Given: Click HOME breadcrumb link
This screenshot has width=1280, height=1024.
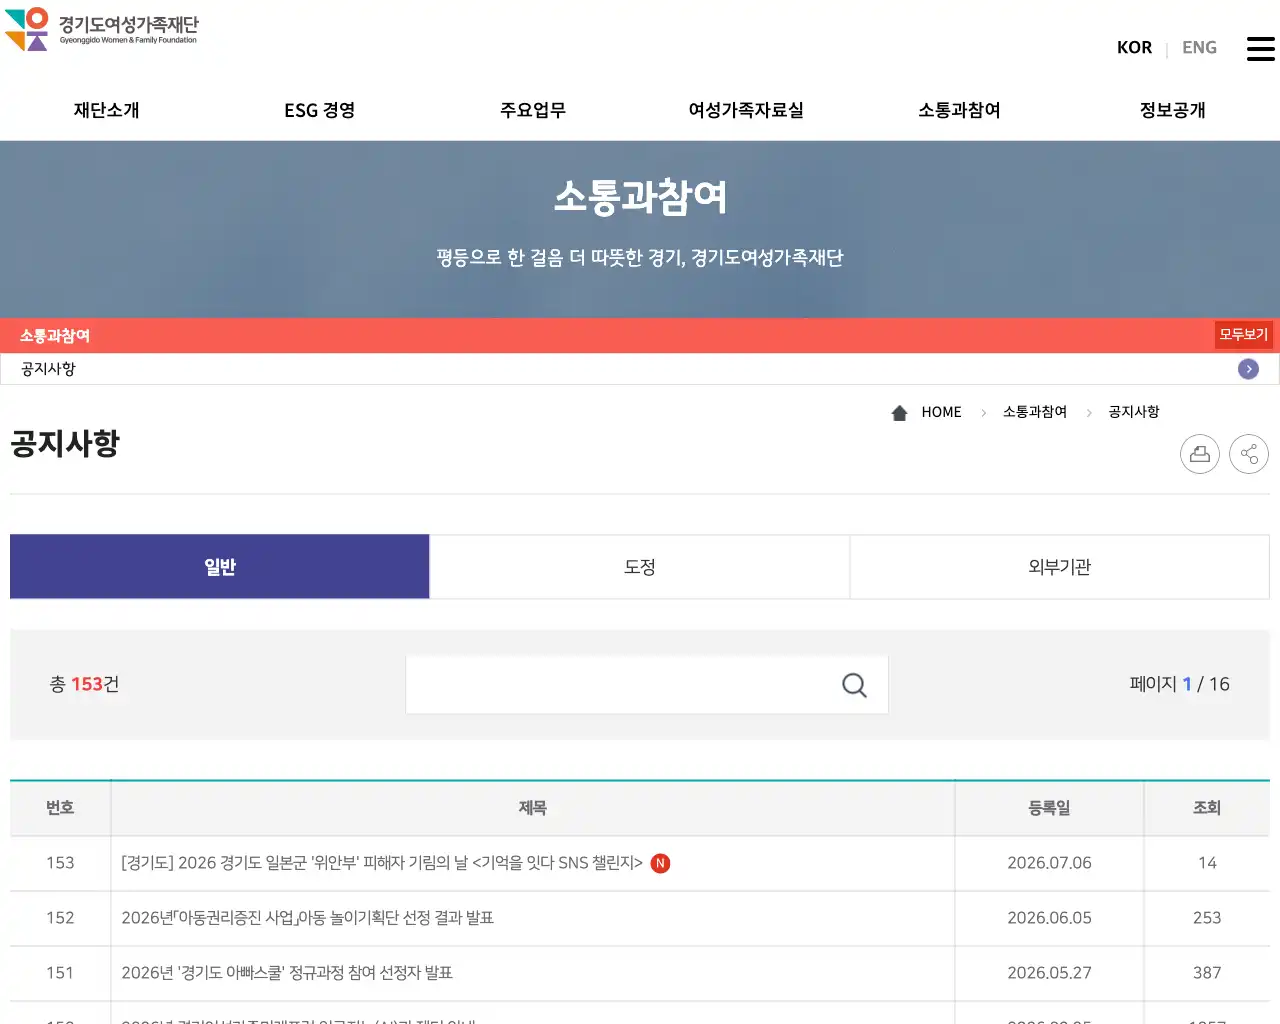Looking at the screenshot, I should tap(941, 412).
